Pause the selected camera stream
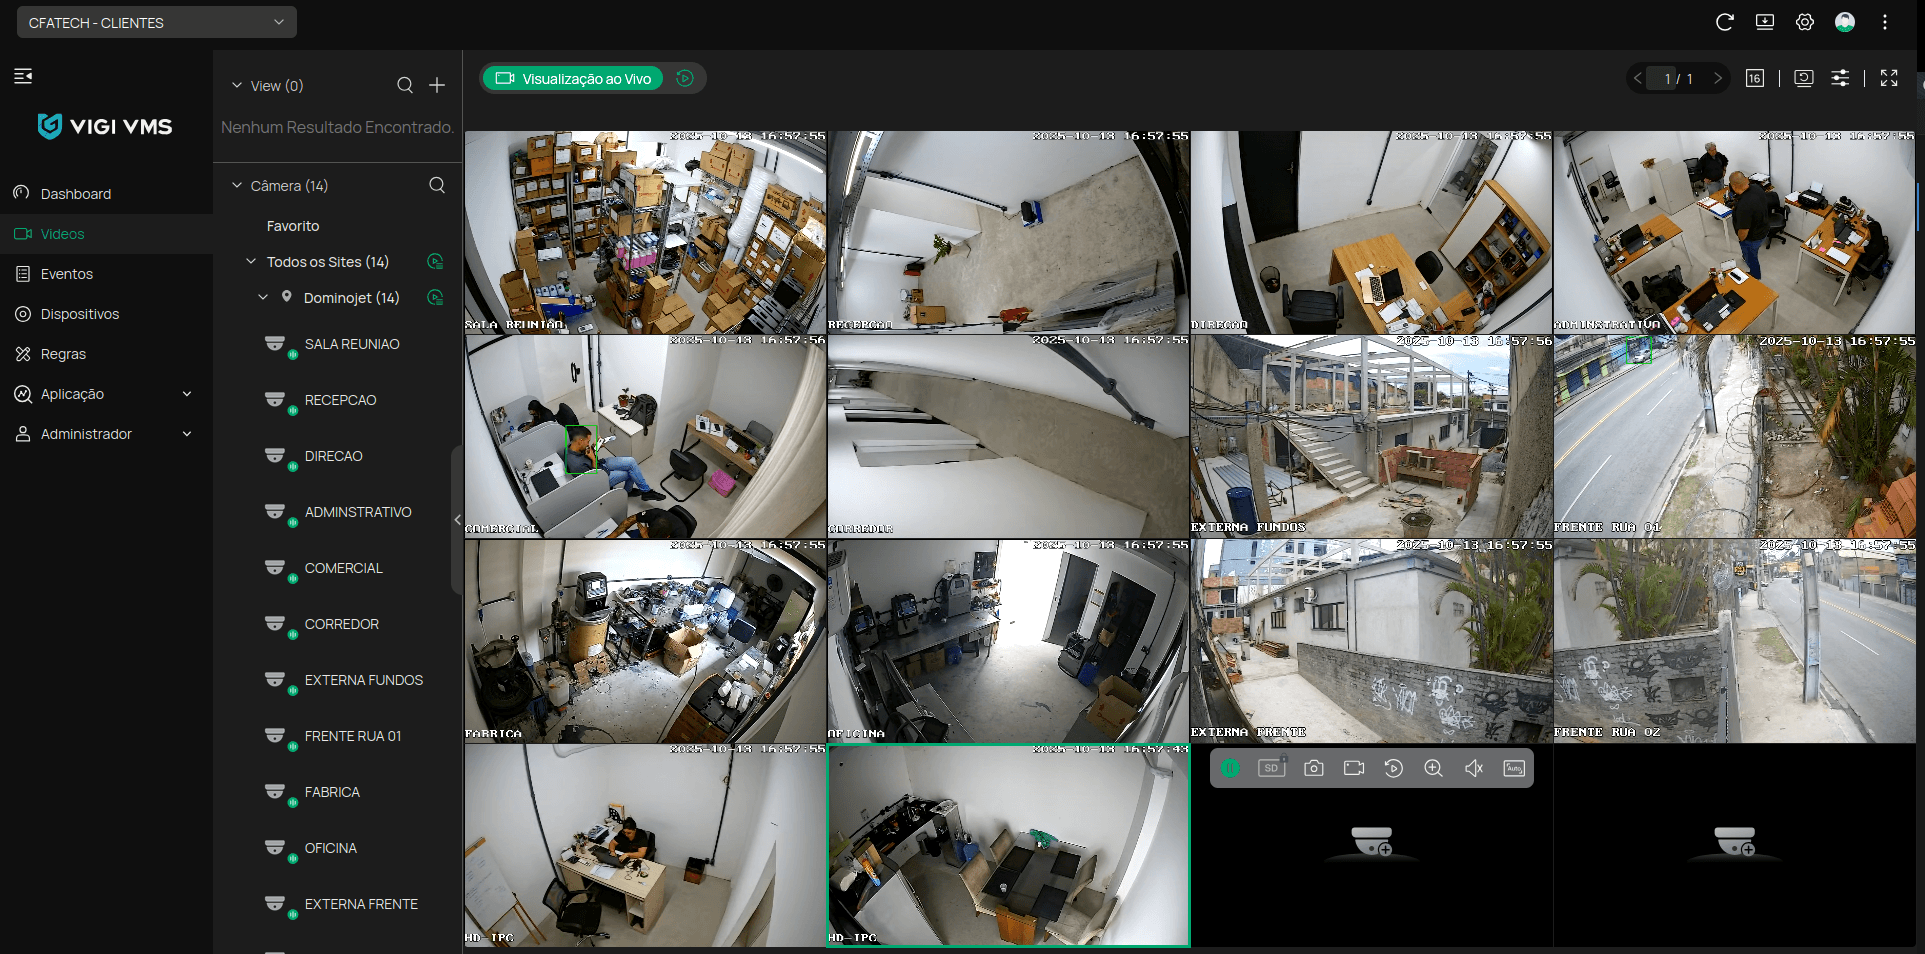Screen dimensions: 1925x954 point(1230,768)
